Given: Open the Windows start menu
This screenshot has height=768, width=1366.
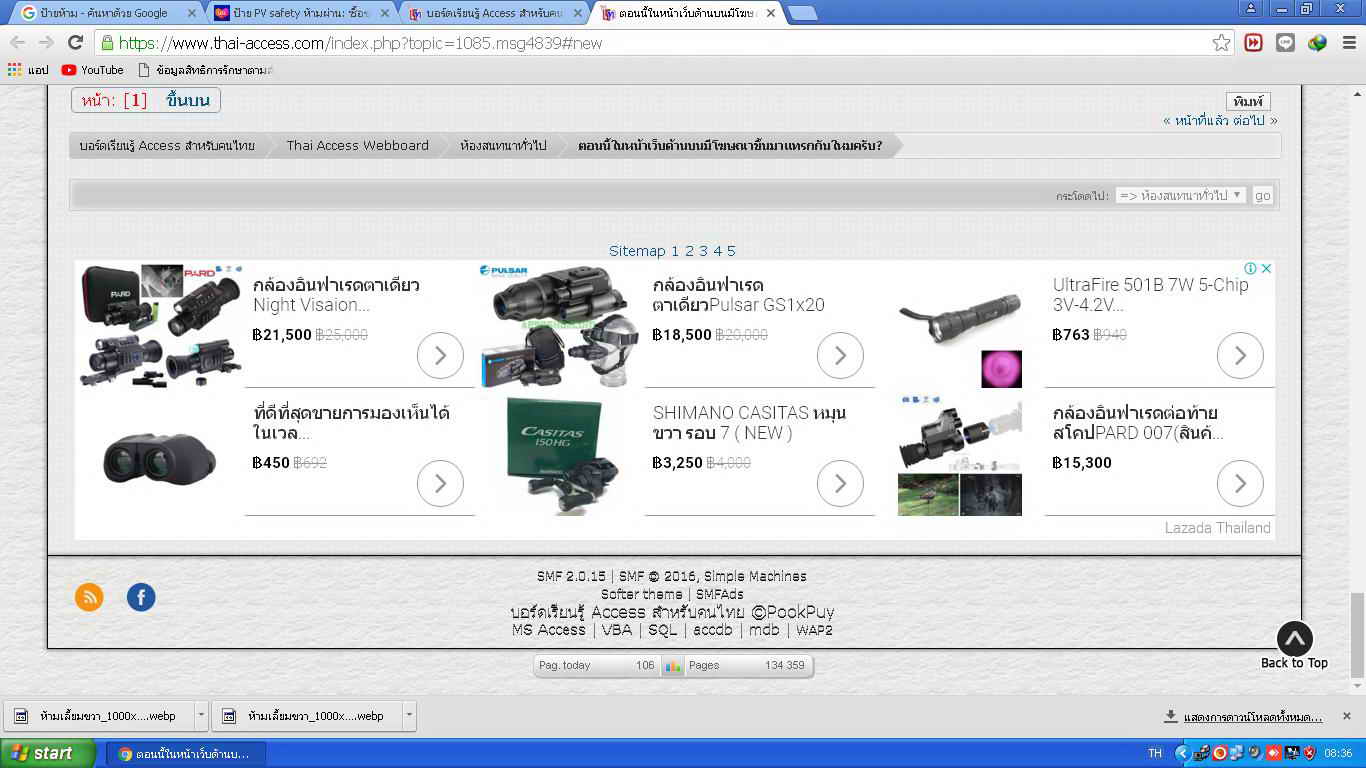Looking at the screenshot, I should 48,753.
